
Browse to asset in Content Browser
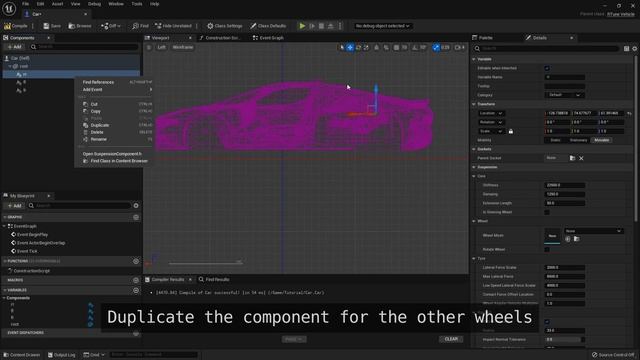coord(80,26)
